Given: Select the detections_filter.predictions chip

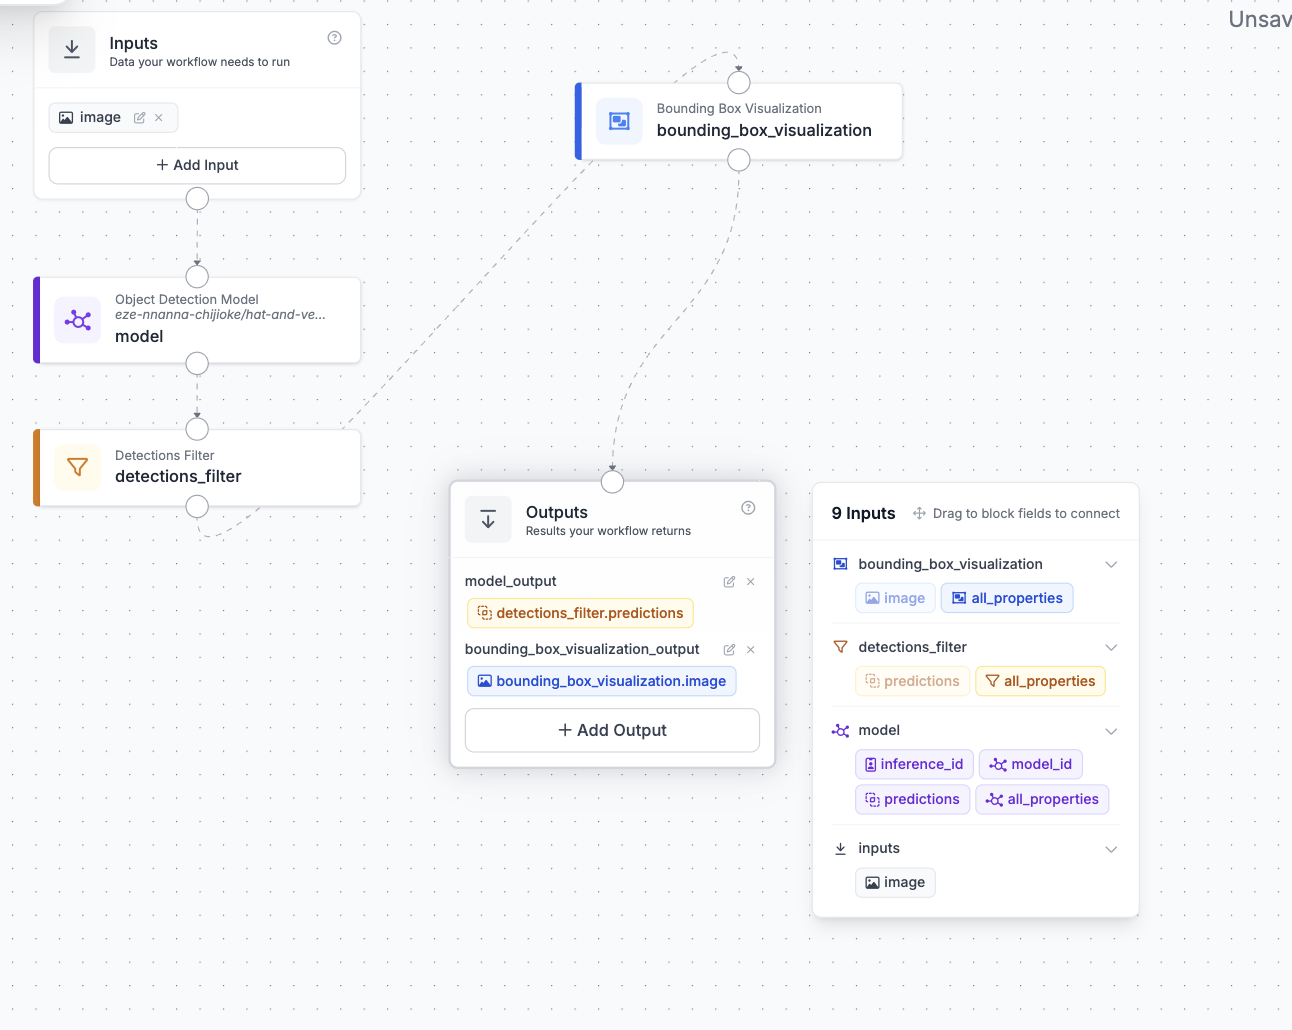Looking at the screenshot, I should (580, 613).
